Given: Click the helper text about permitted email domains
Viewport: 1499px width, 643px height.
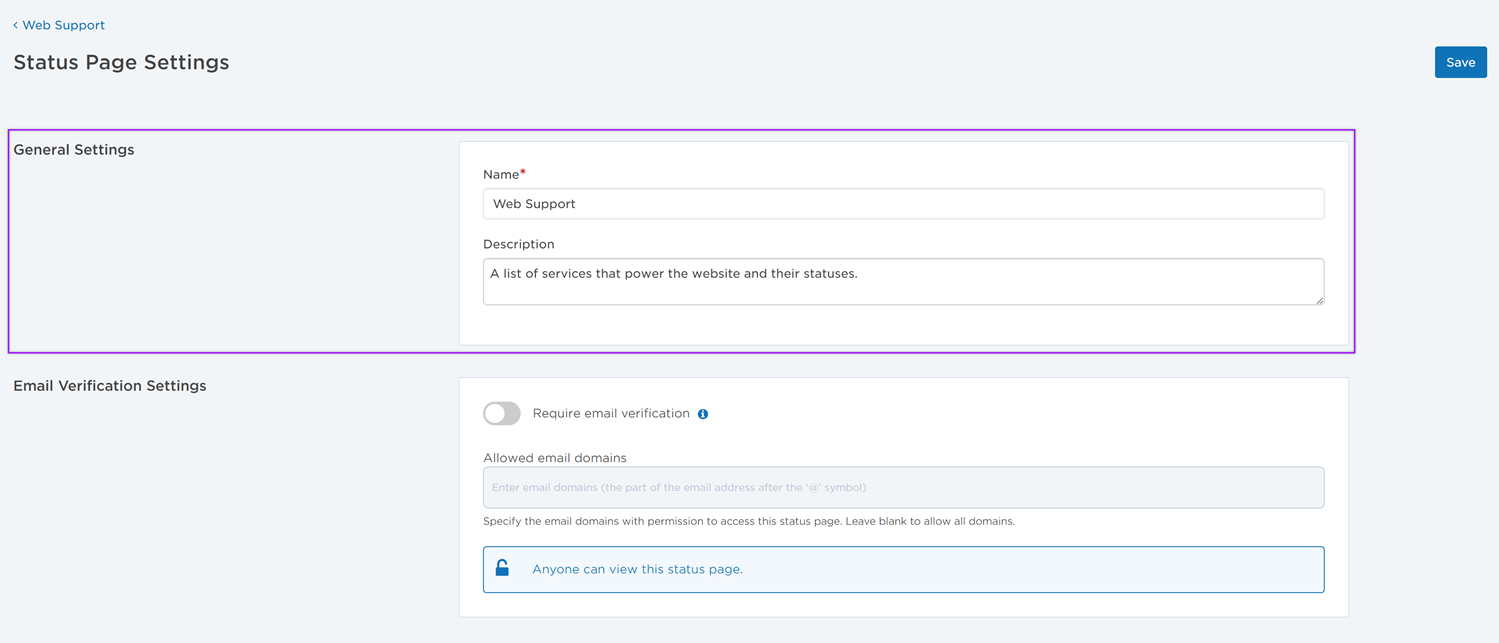Looking at the screenshot, I should (x=748, y=521).
